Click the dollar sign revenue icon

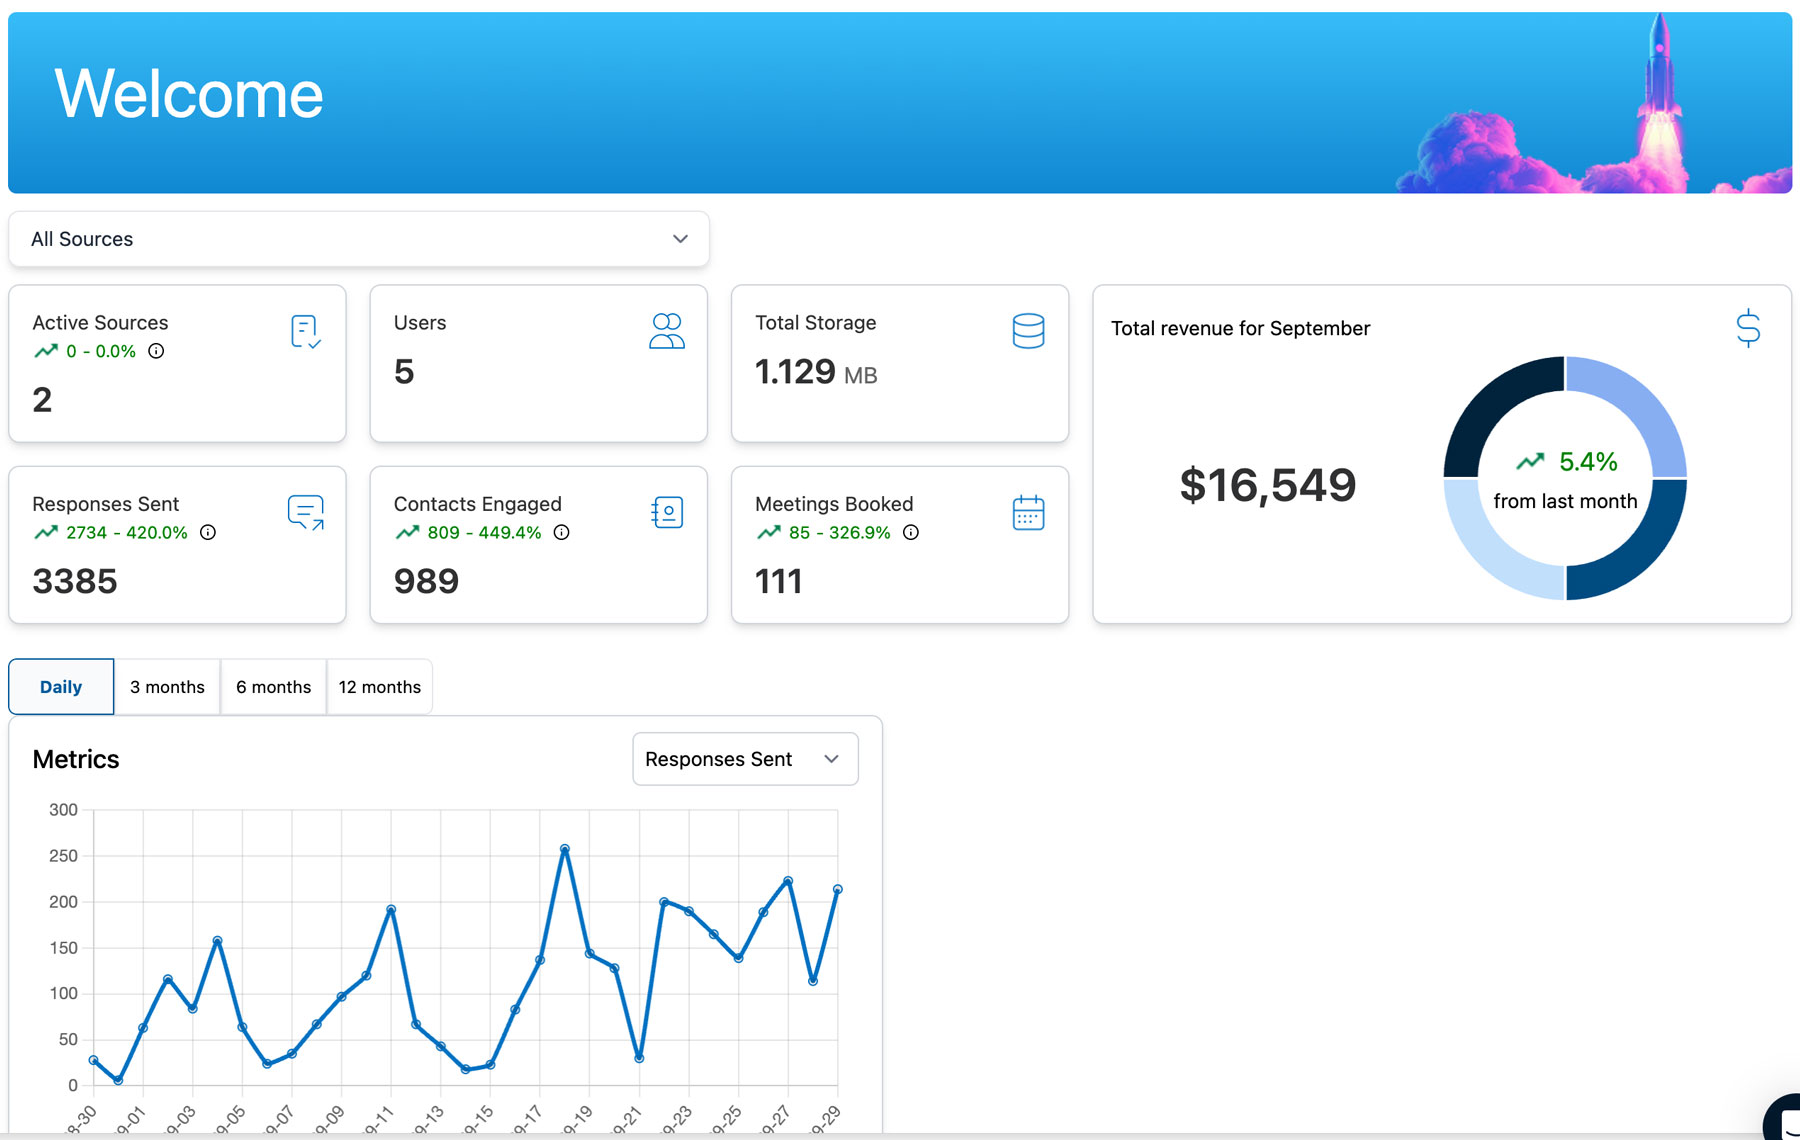[1748, 328]
